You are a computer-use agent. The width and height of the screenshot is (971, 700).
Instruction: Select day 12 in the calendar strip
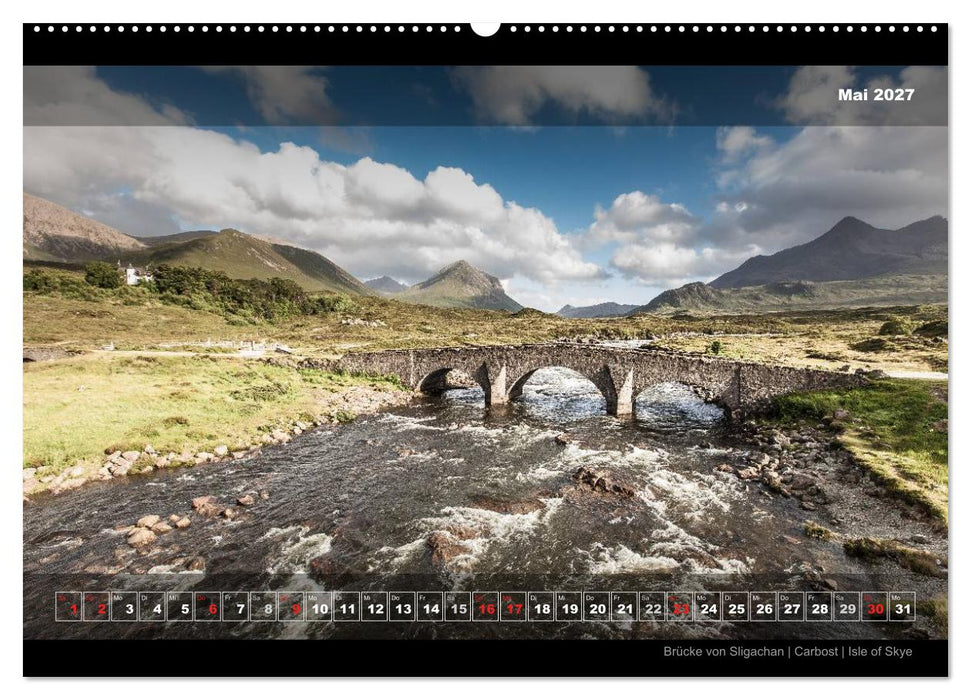(x=375, y=606)
